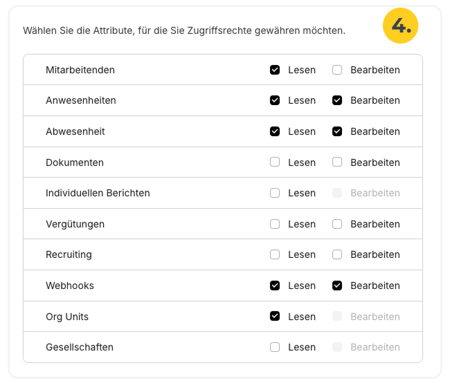This screenshot has width=450, height=383.
Task: Uncheck Lesen for Mitarbeitenden
Action: (x=275, y=70)
